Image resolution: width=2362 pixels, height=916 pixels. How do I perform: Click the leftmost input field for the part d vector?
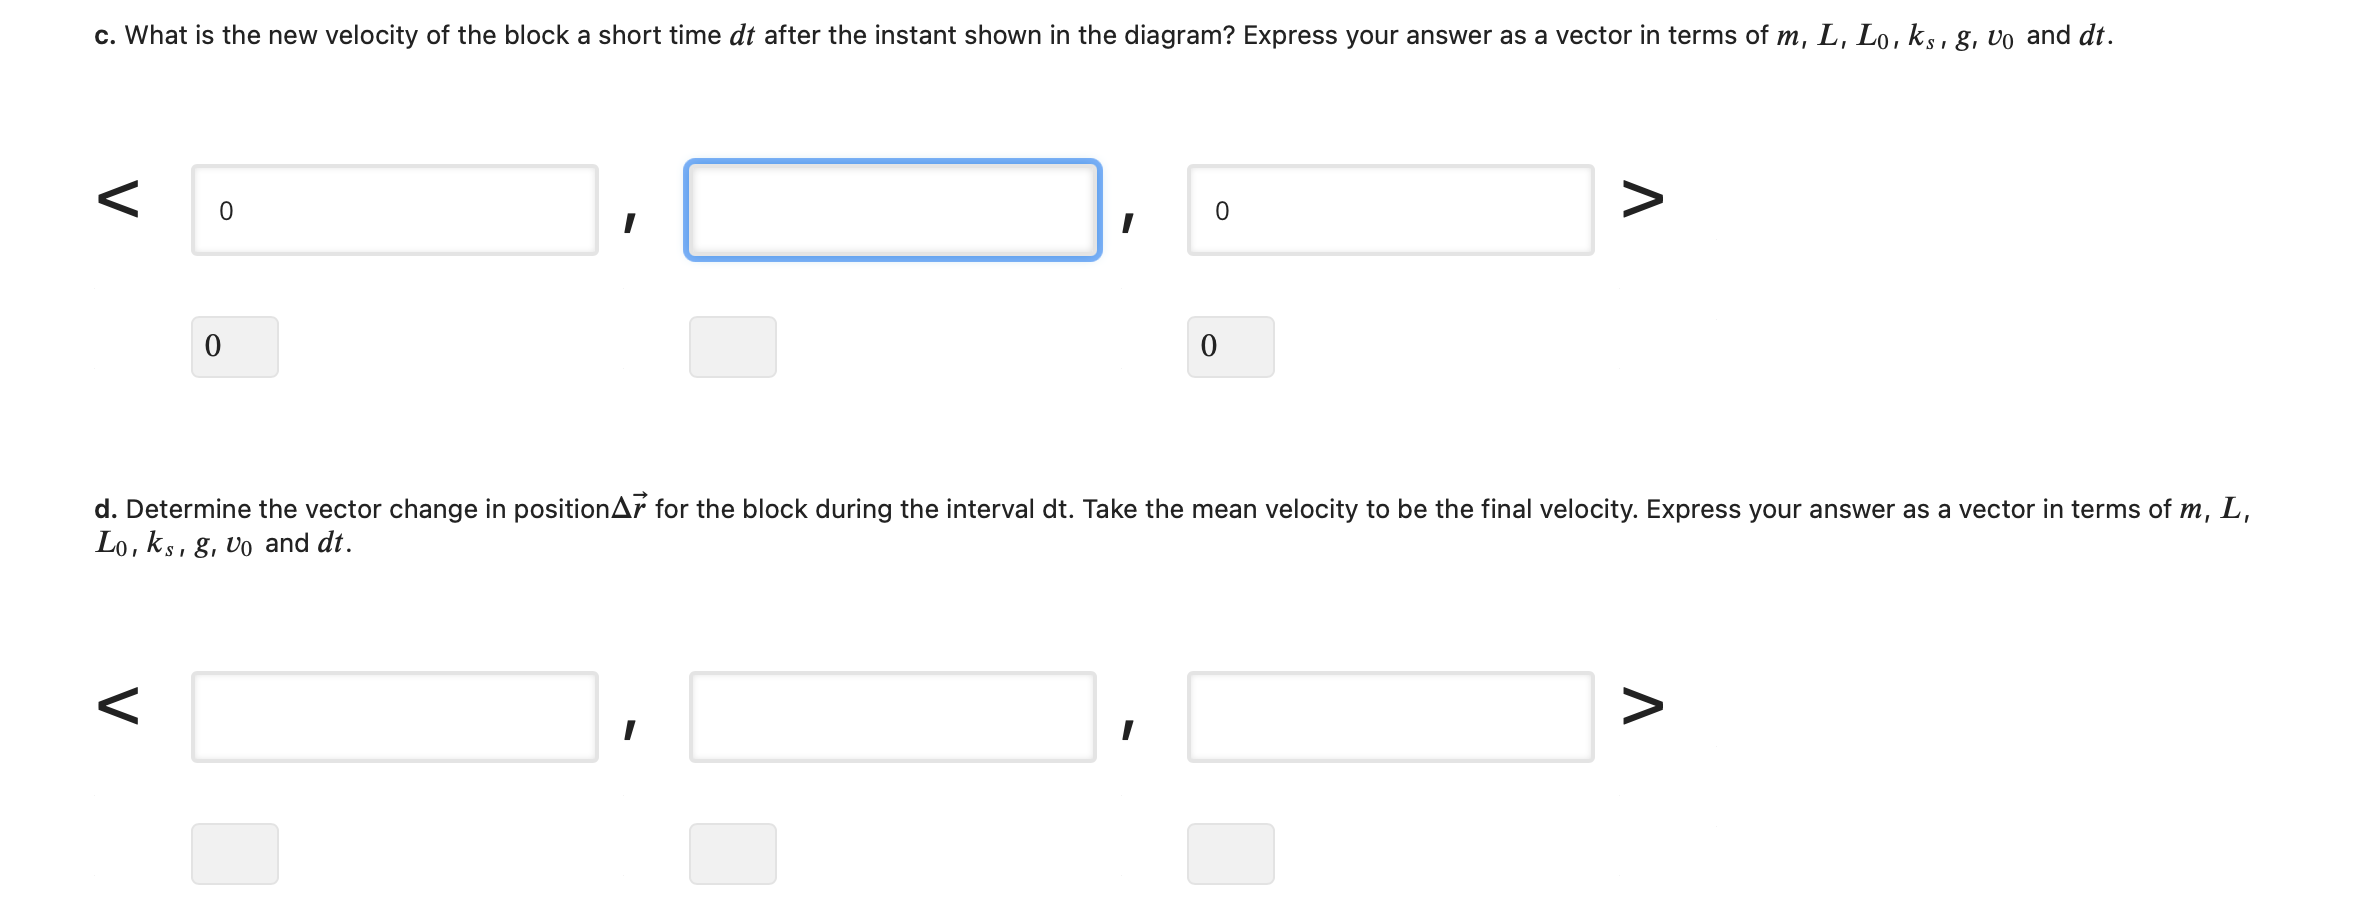tap(393, 716)
